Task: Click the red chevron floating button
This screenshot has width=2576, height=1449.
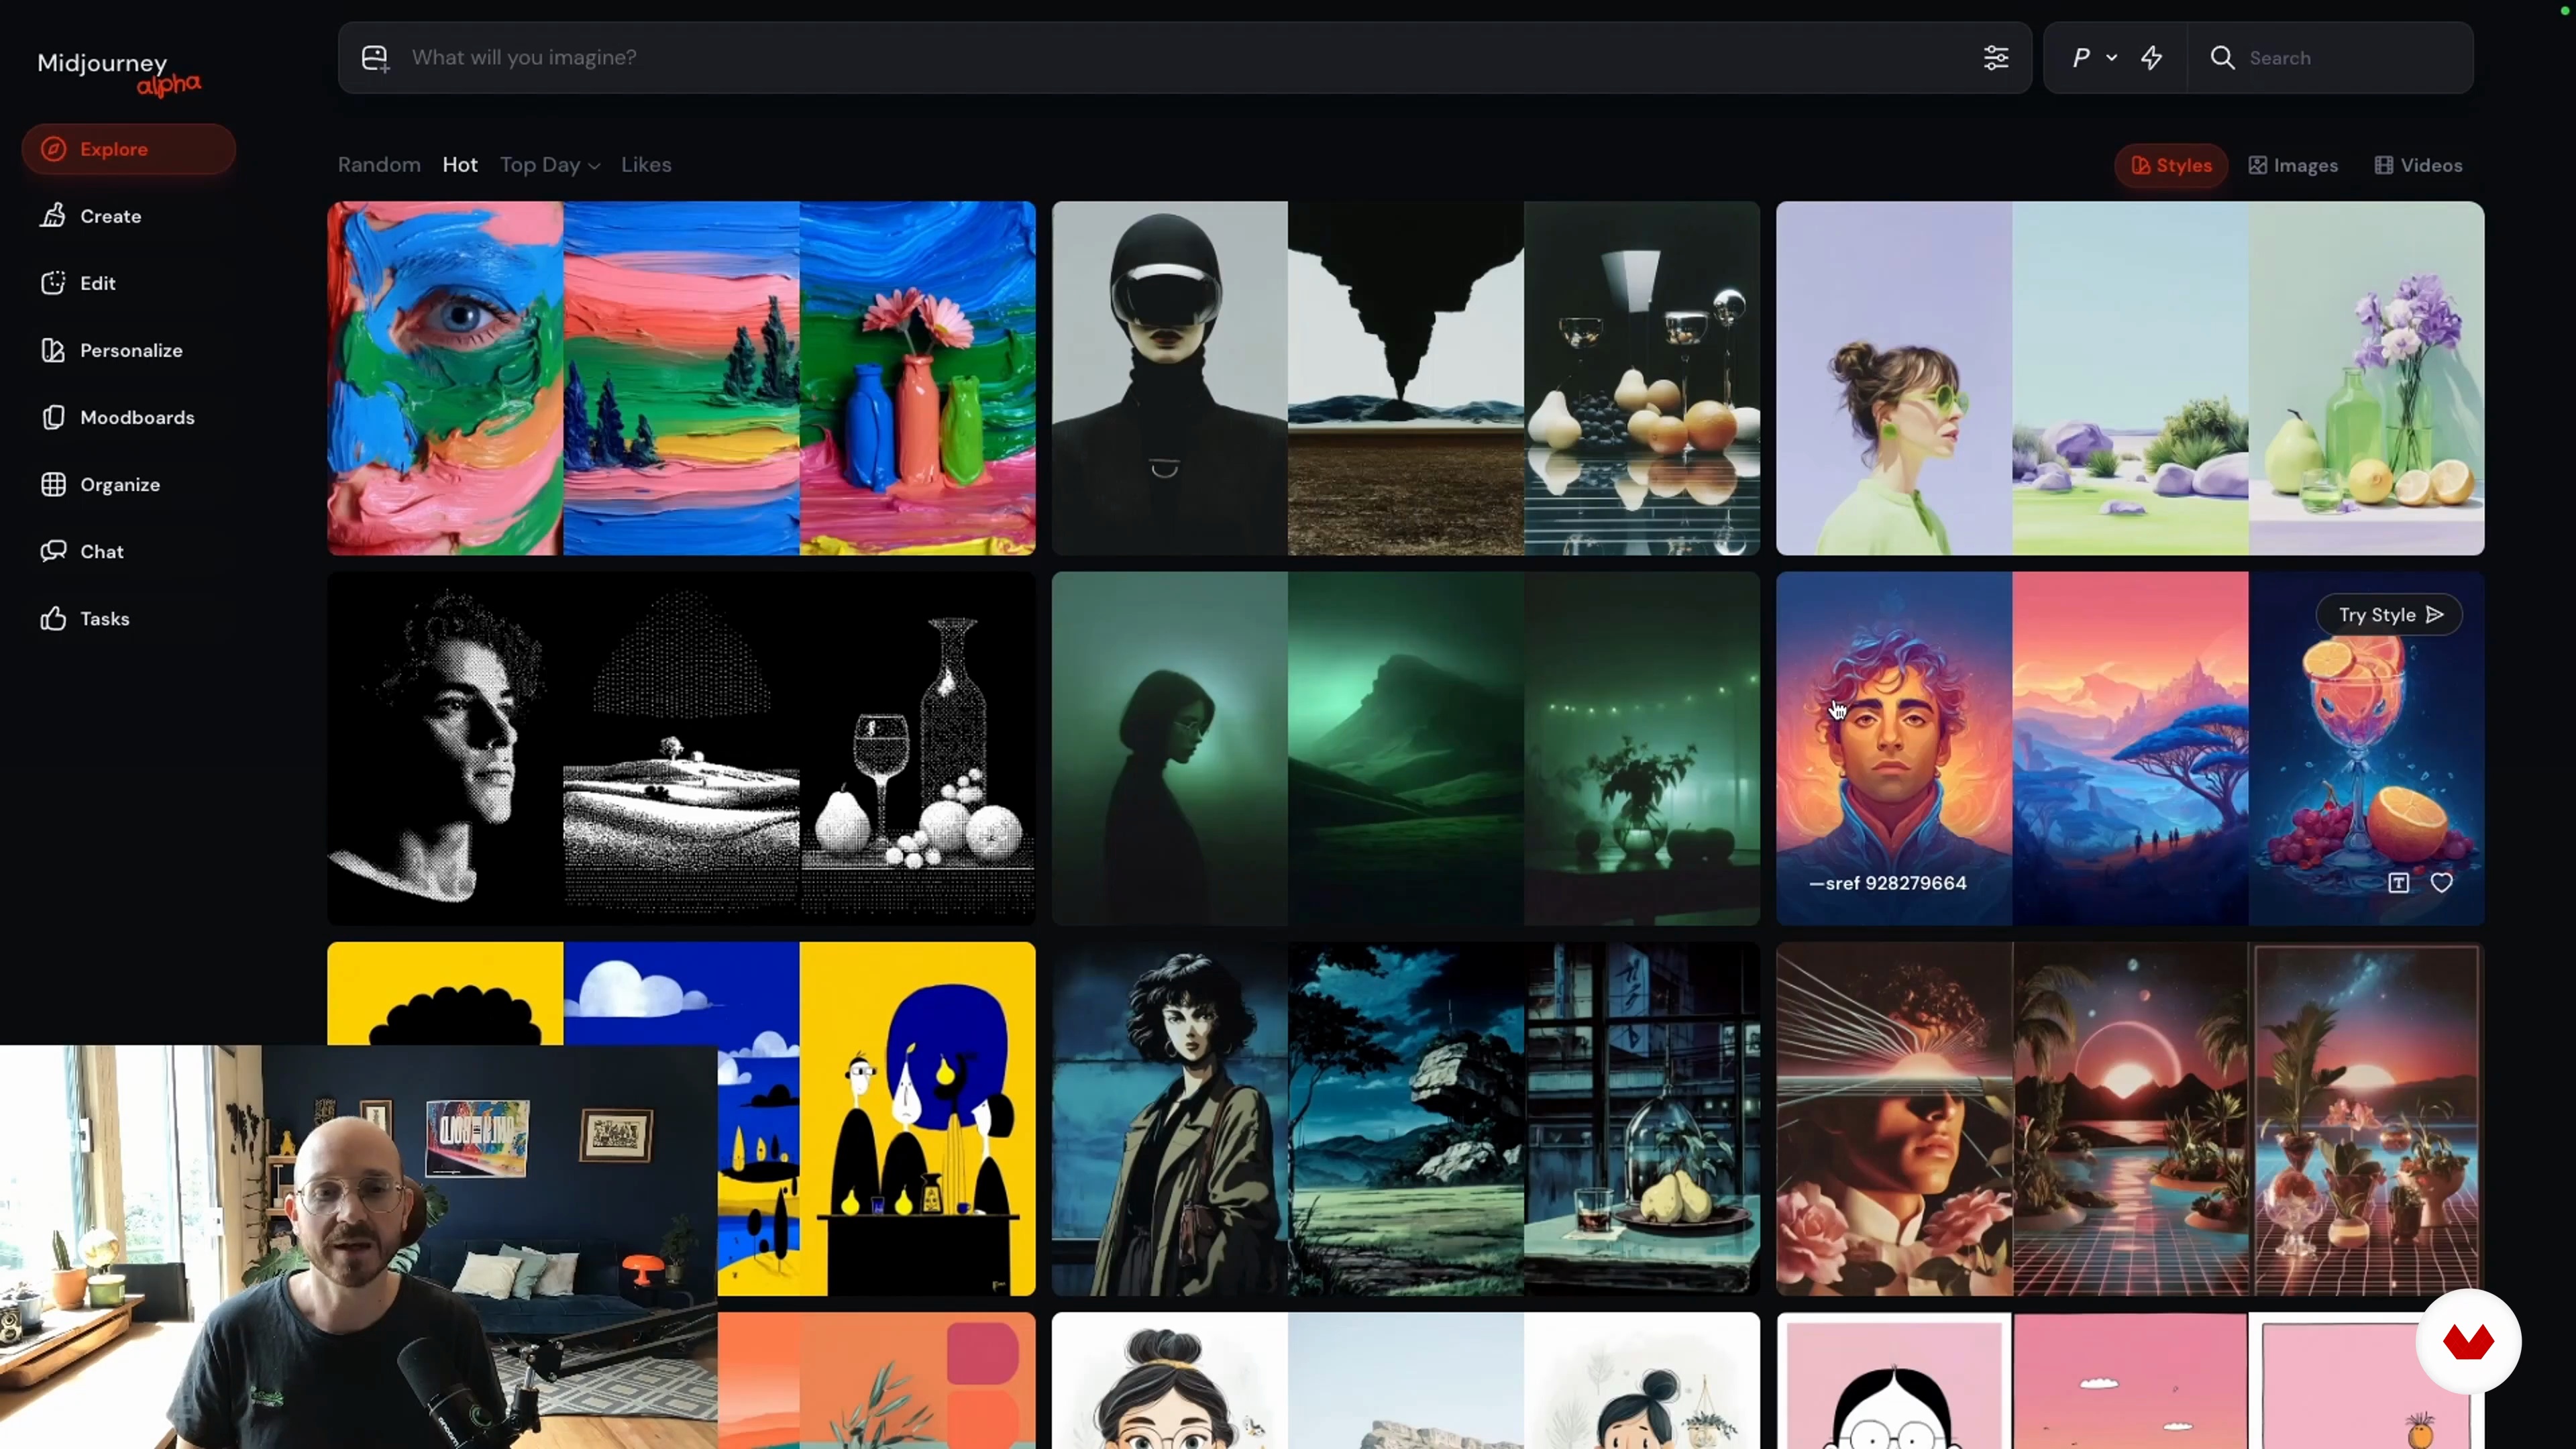Action: click(2467, 1342)
